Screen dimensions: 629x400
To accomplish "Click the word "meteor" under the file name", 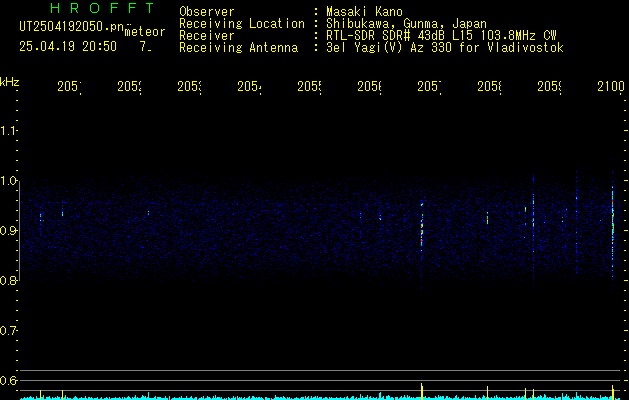I will (145, 32).
